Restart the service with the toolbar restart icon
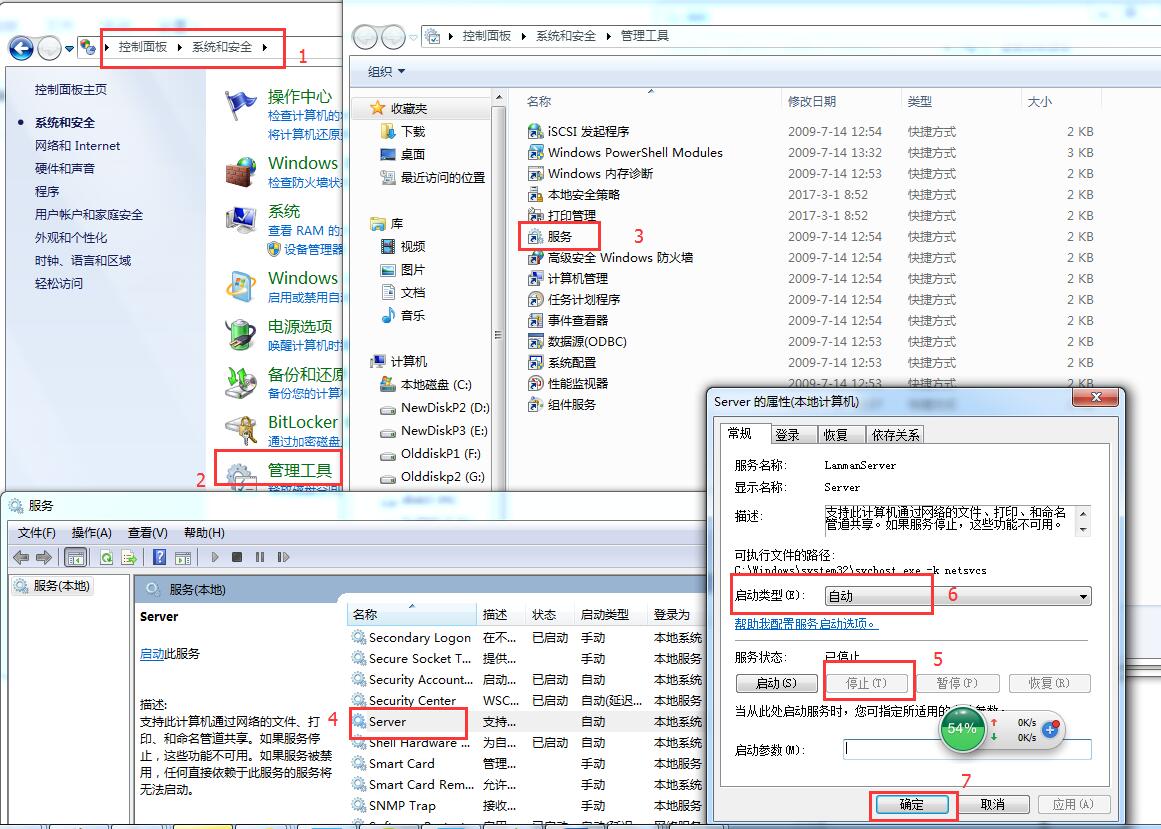This screenshot has width=1161, height=829. tap(283, 557)
